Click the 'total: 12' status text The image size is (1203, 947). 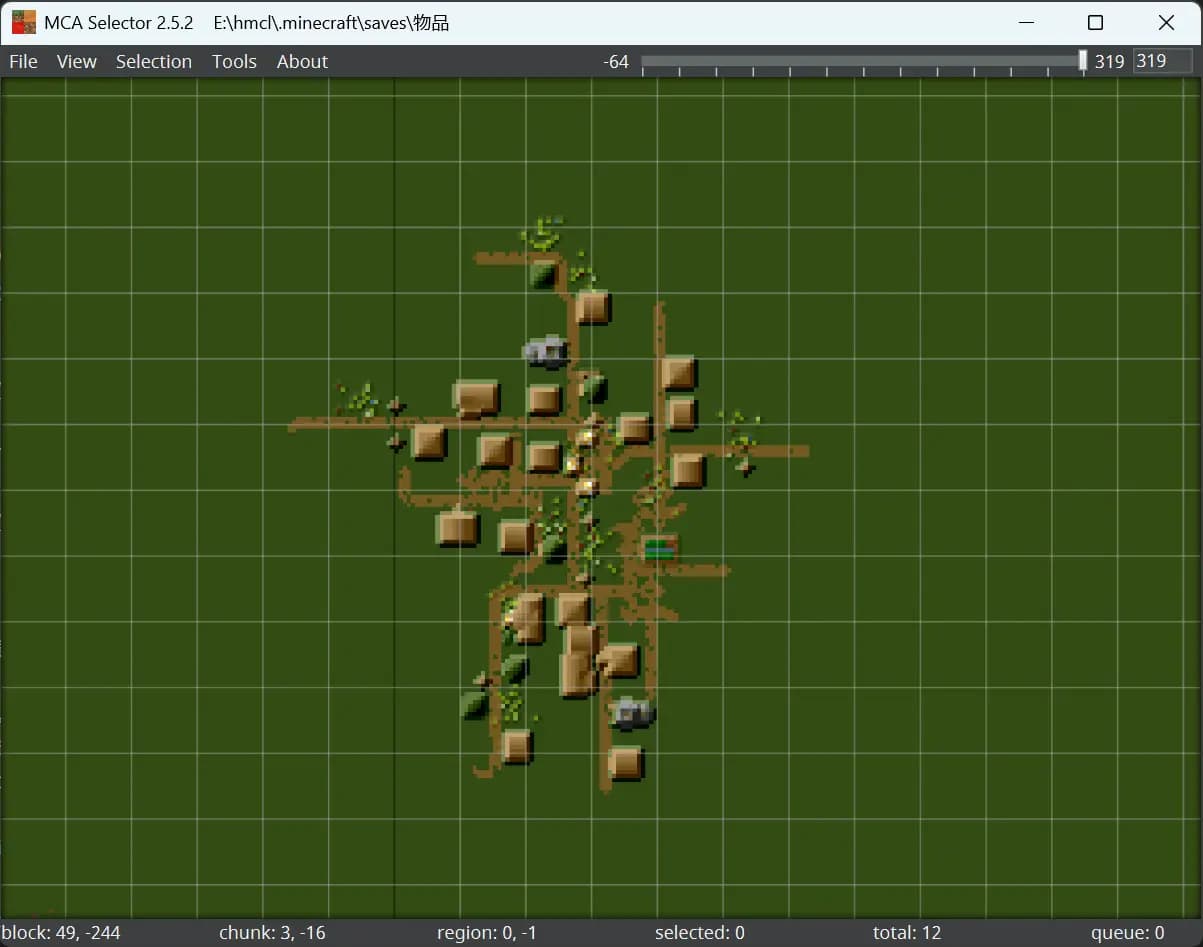click(x=907, y=932)
